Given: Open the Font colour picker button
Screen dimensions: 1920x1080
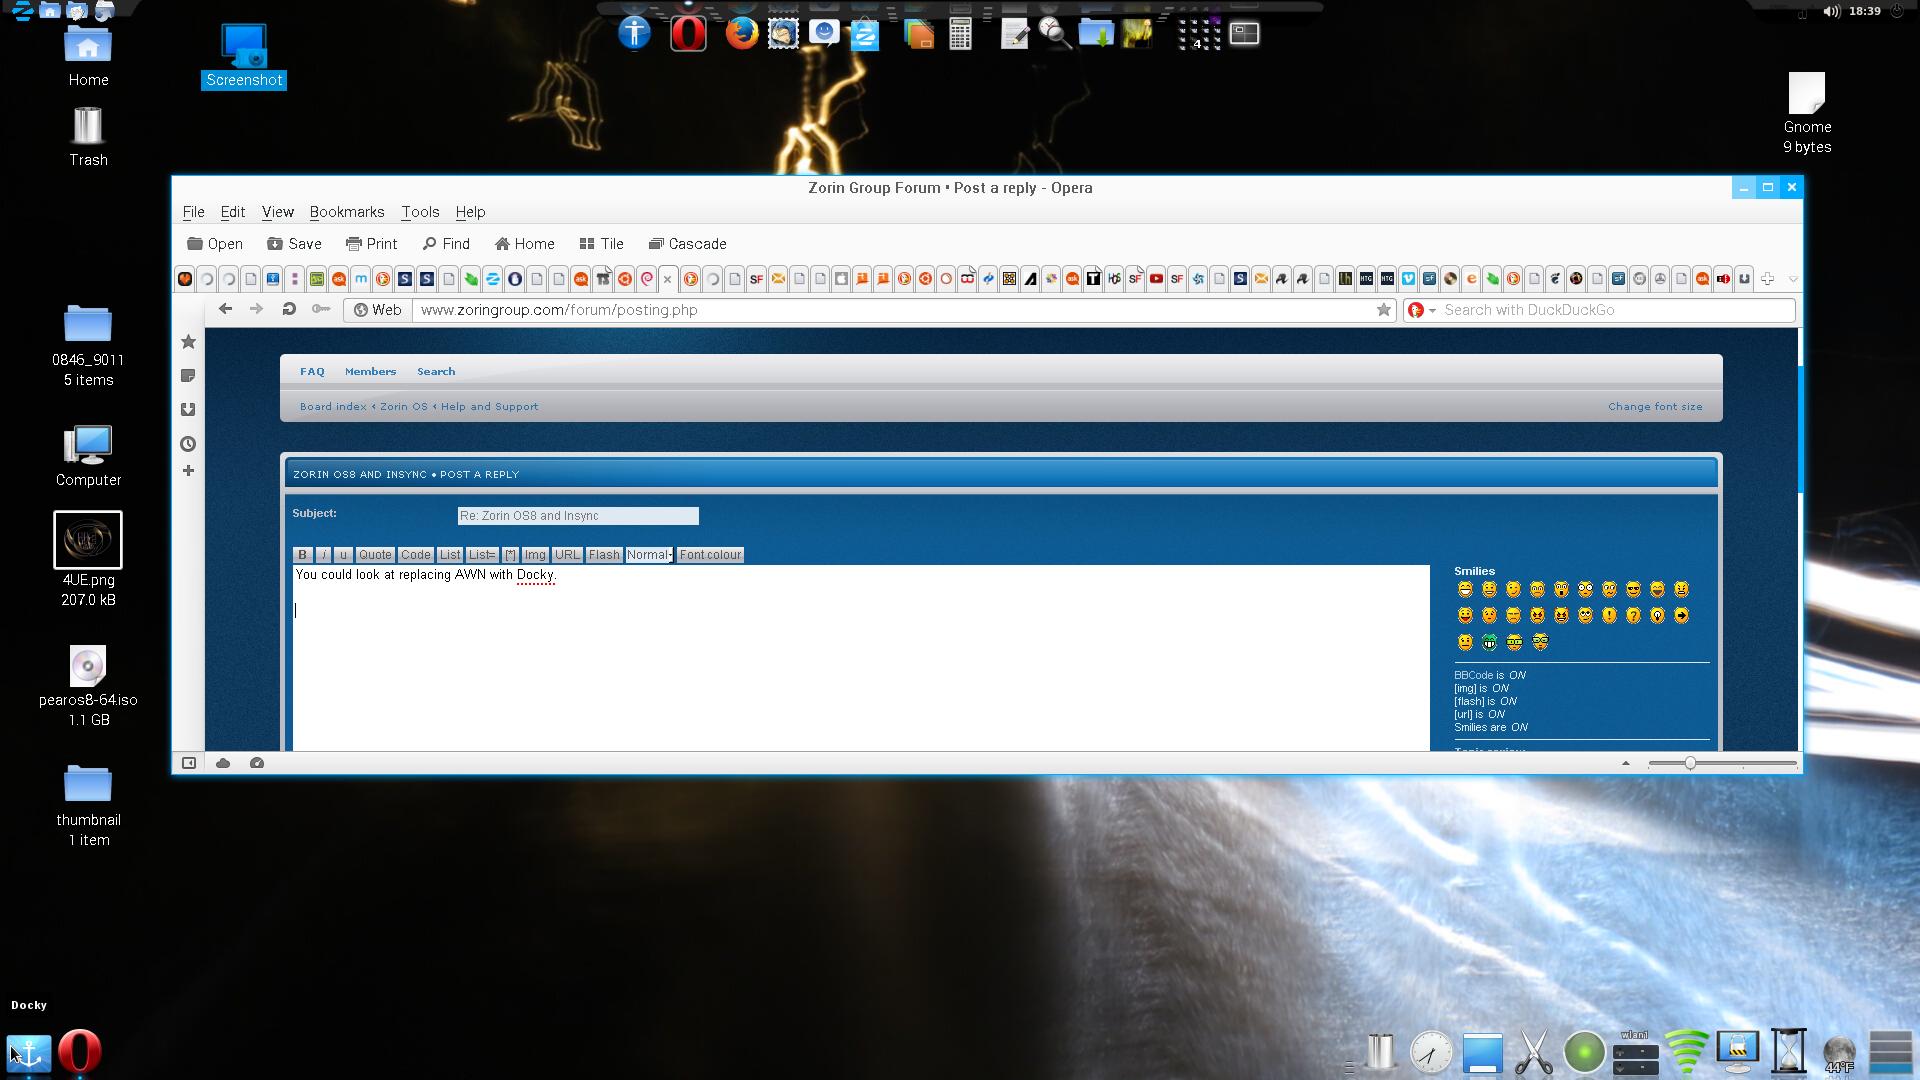Looking at the screenshot, I should (710, 555).
